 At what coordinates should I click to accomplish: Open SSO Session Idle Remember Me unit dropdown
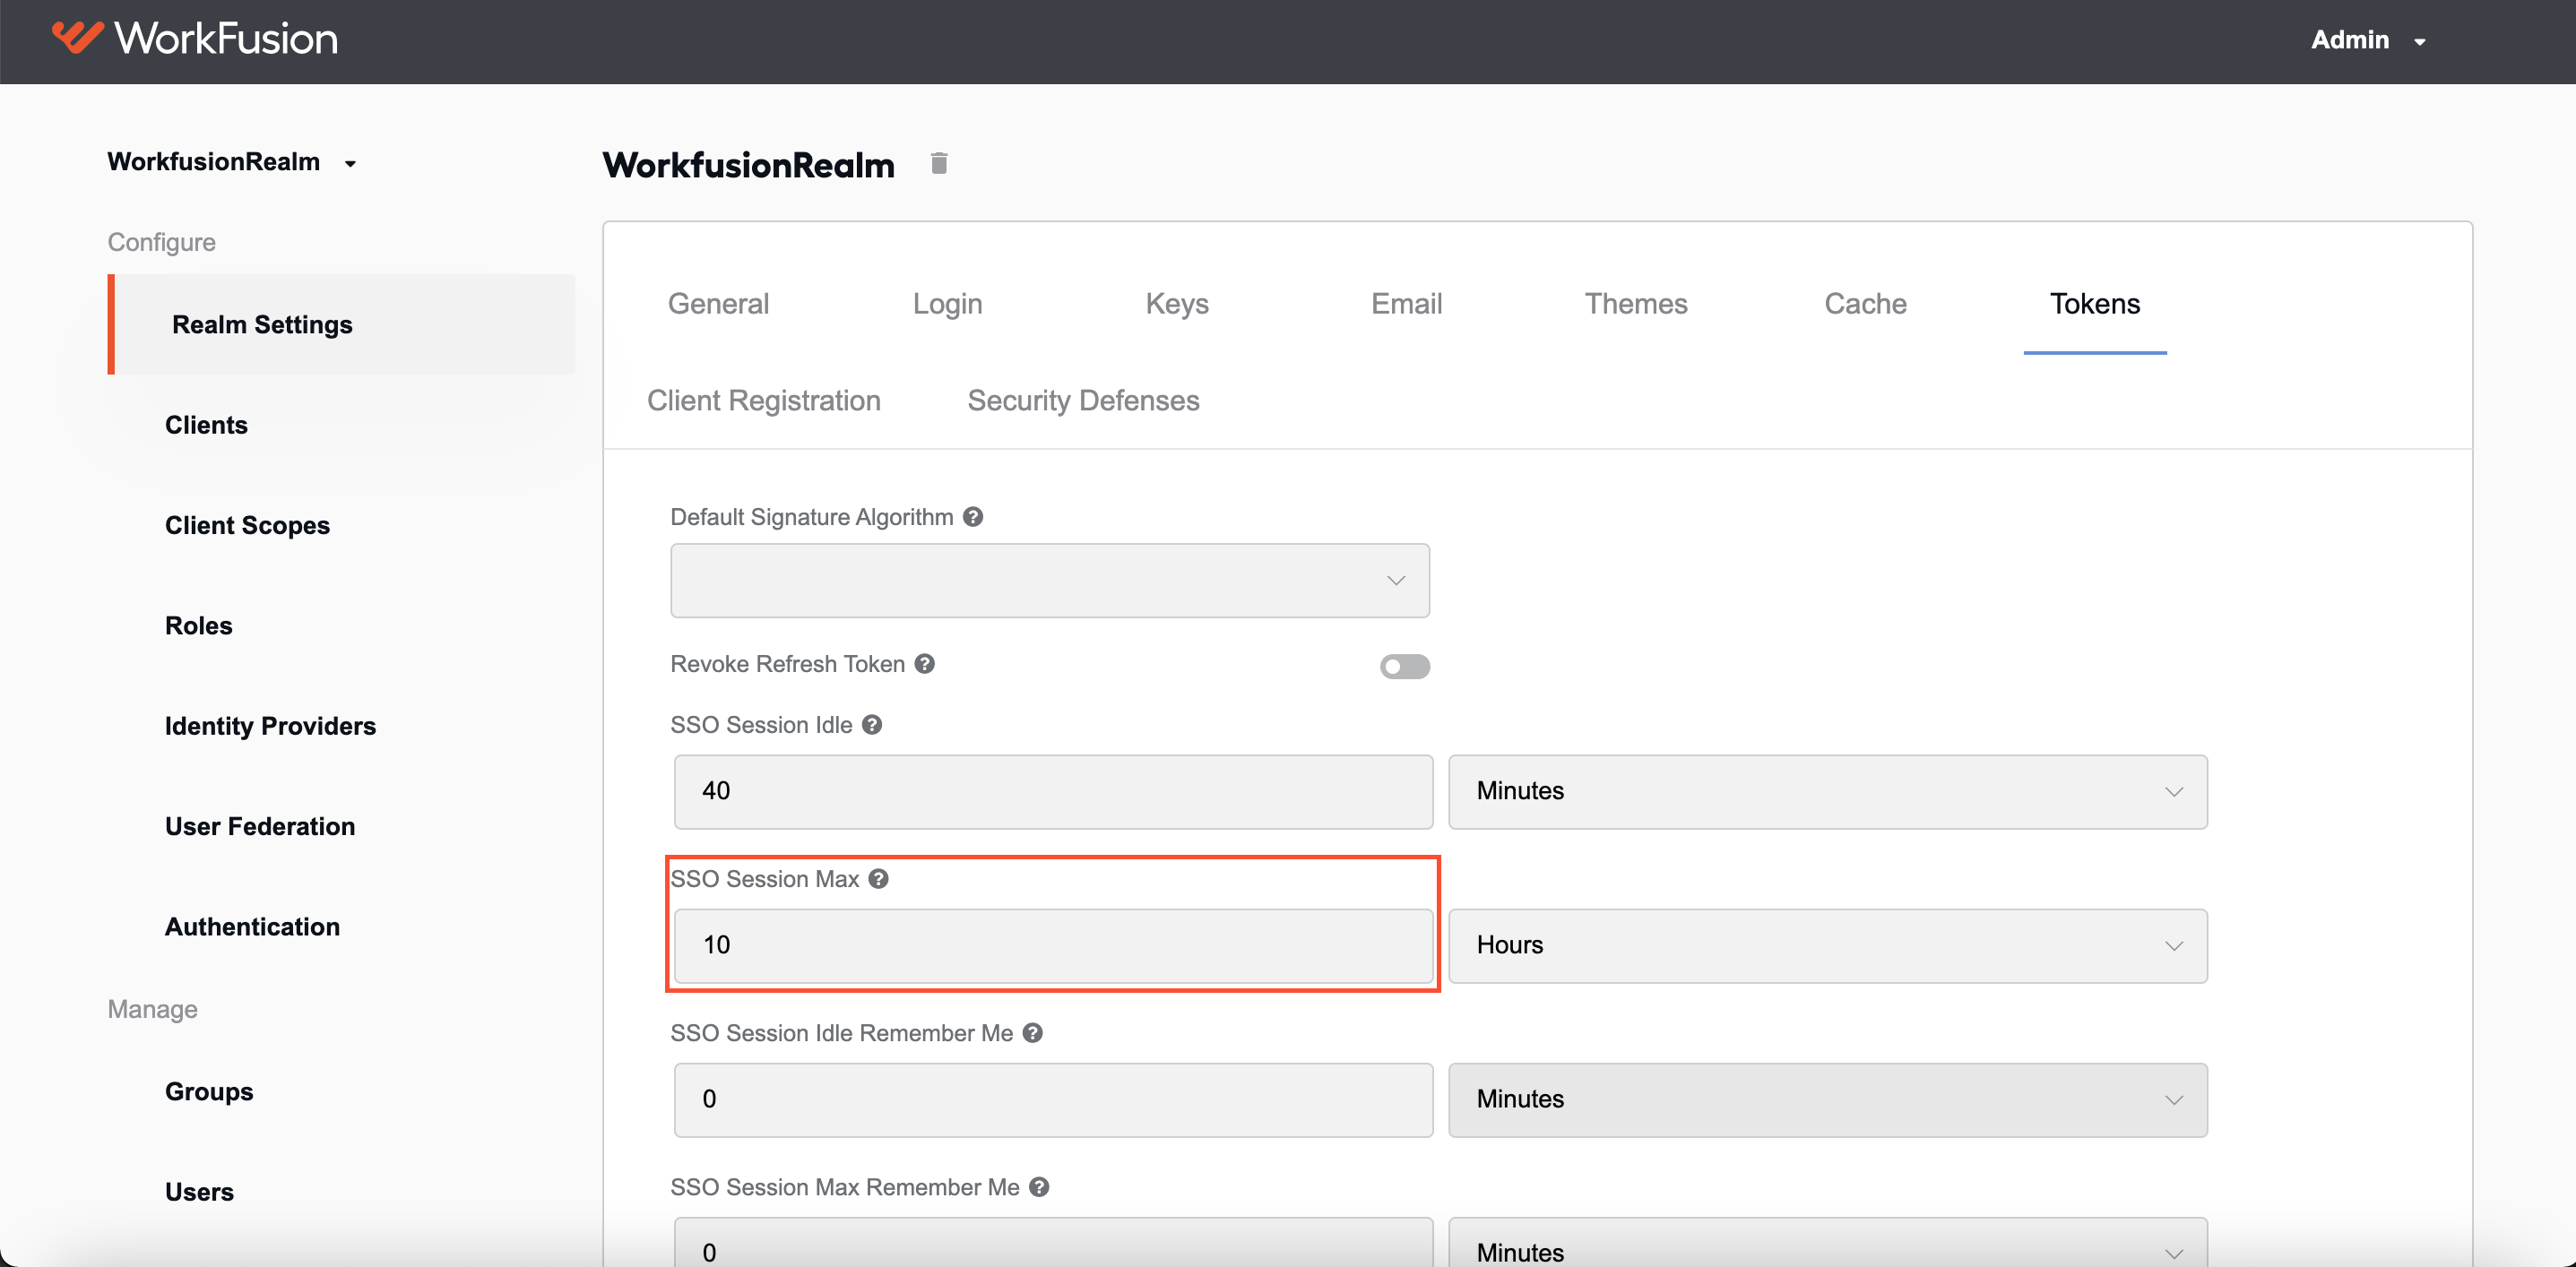1828,1100
